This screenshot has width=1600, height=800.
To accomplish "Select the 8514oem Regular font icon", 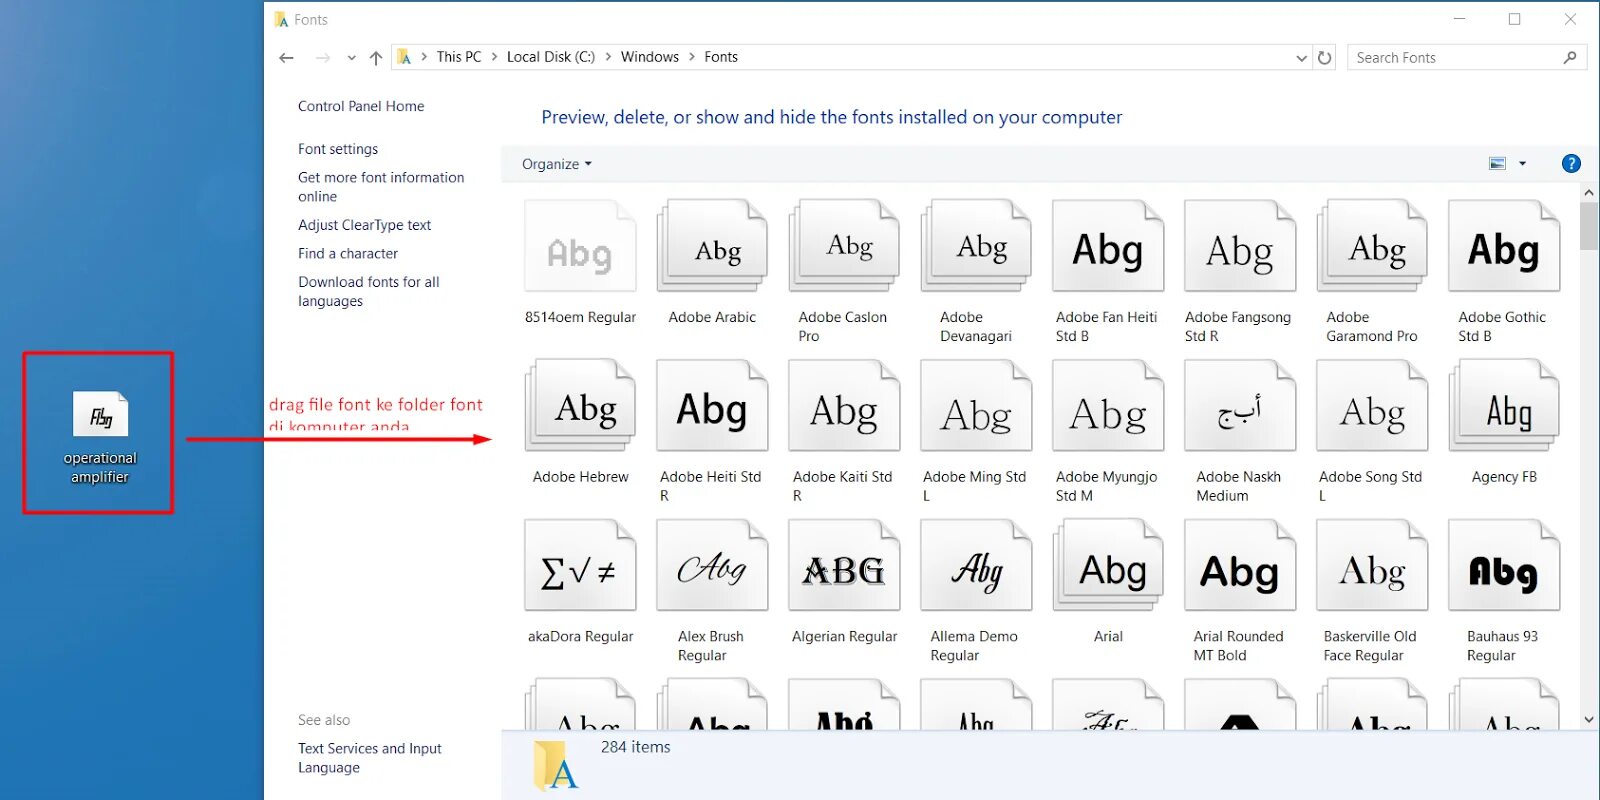I will [580, 246].
